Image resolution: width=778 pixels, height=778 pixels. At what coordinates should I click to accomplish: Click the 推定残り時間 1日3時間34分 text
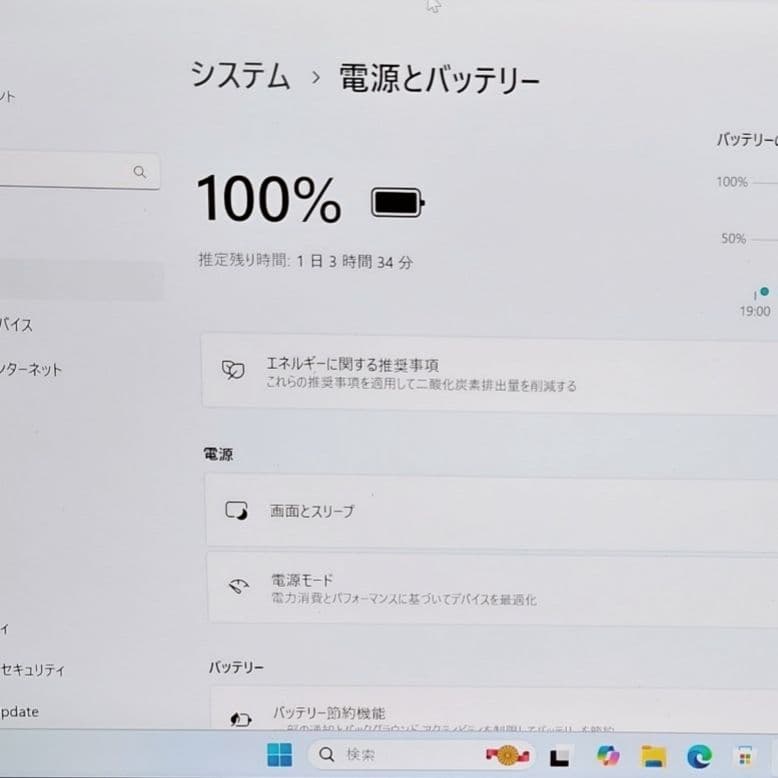(306, 261)
